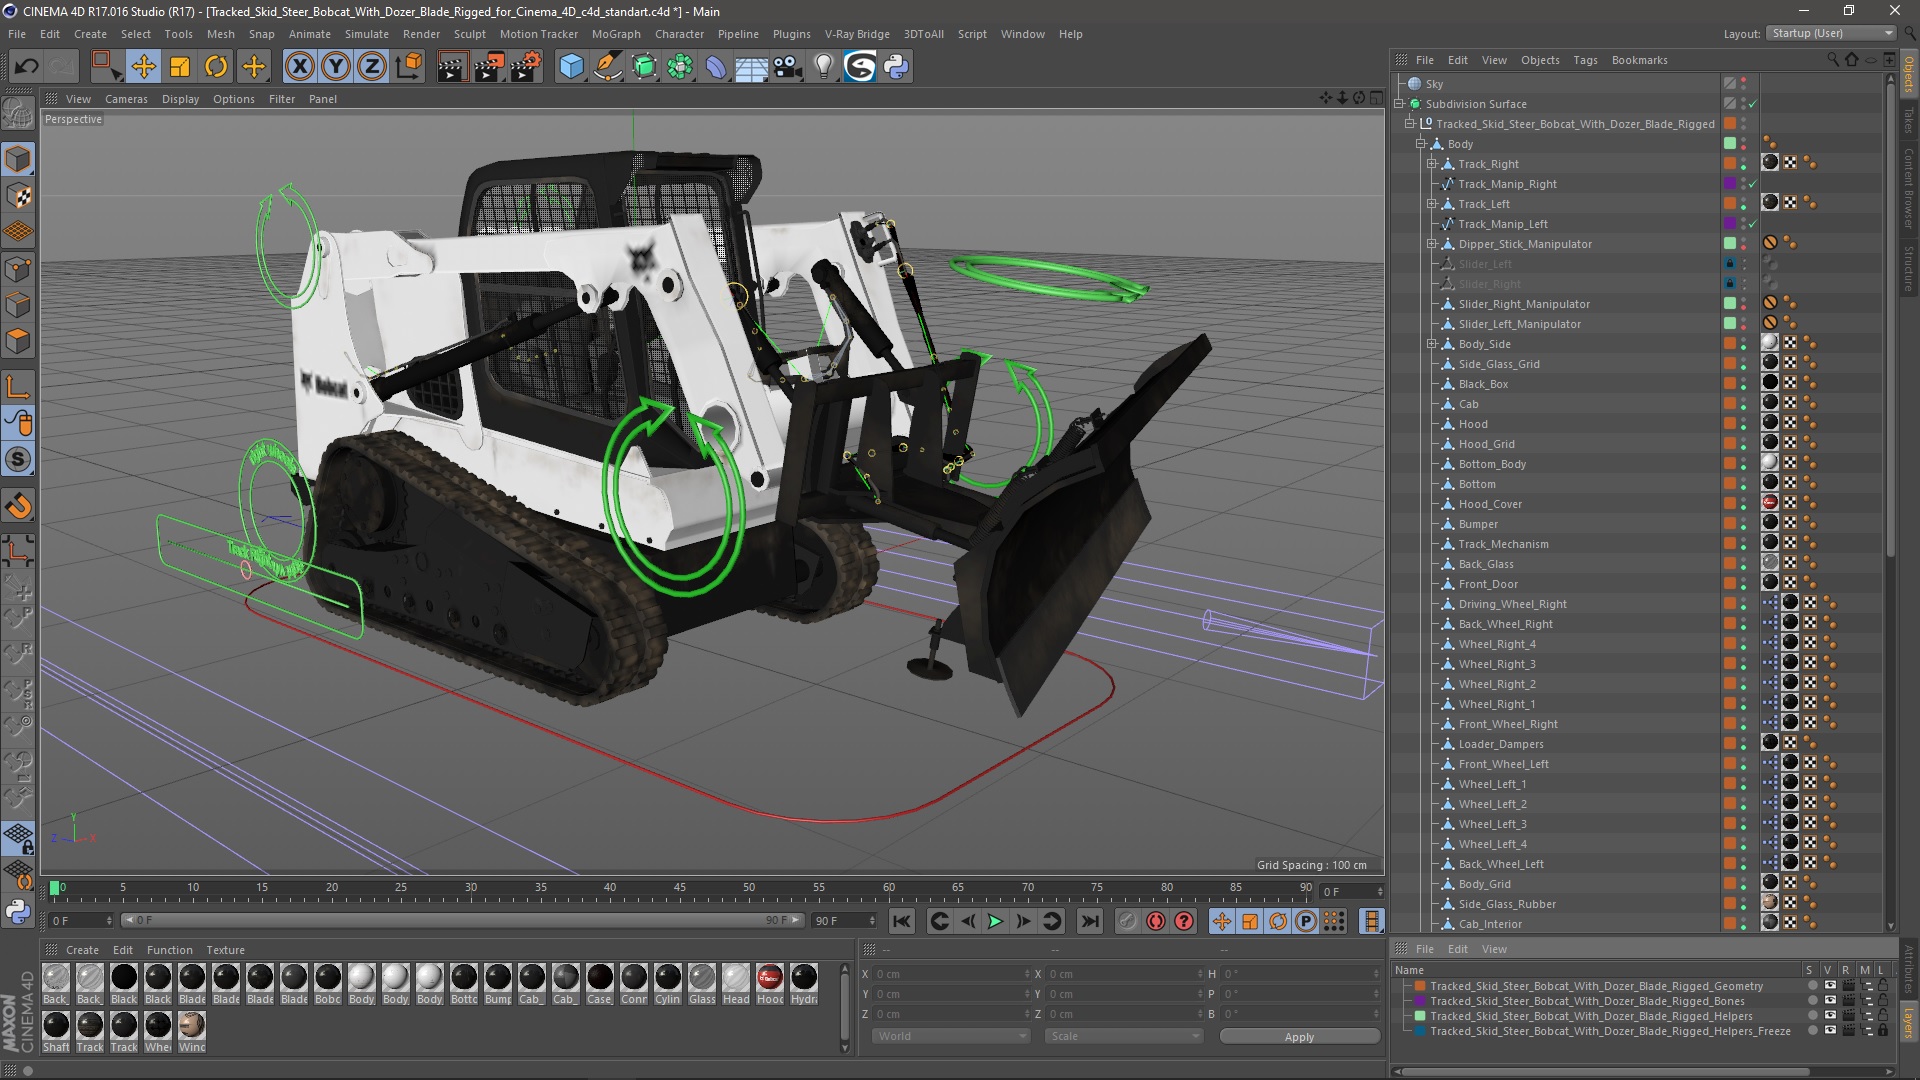The width and height of the screenshot is (1920, 1080).
Task: Open the V-Ray Bridge menu
Action: [857, 34]
